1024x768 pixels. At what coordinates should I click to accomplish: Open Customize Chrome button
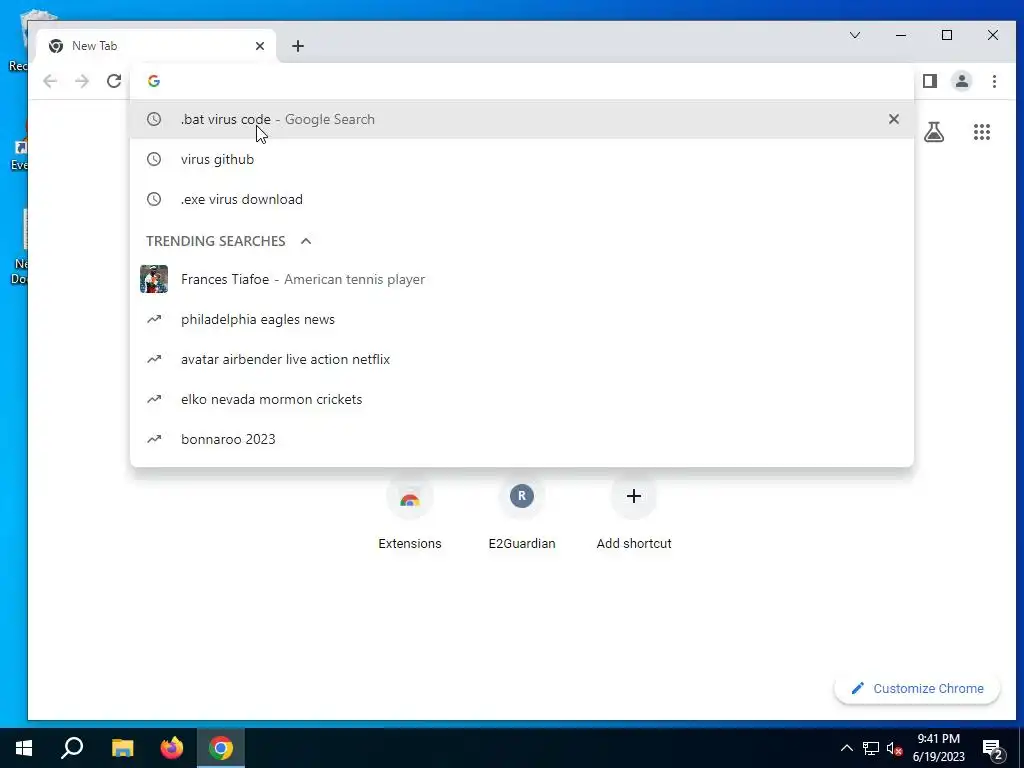coord(917,688)
